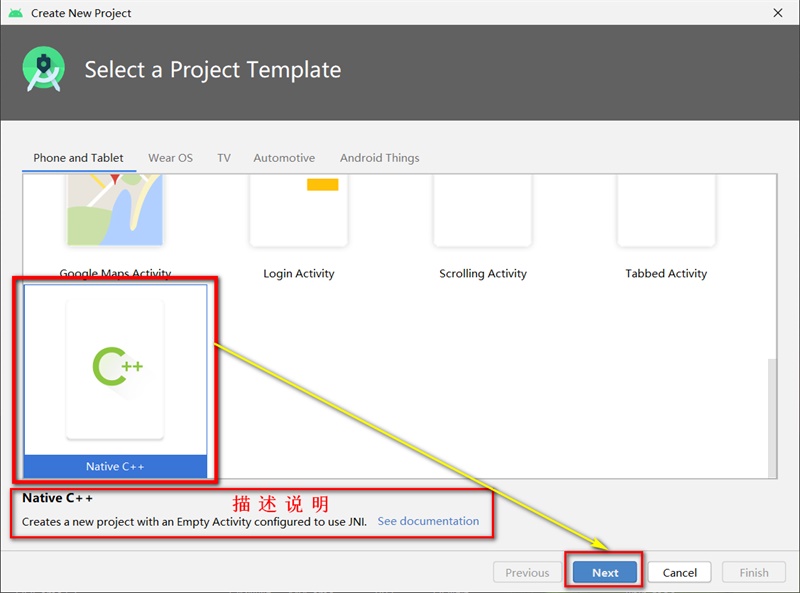This screenshot has width=800, height=593.
Task: Select the TV tab
Action: (x=224, y=158)
